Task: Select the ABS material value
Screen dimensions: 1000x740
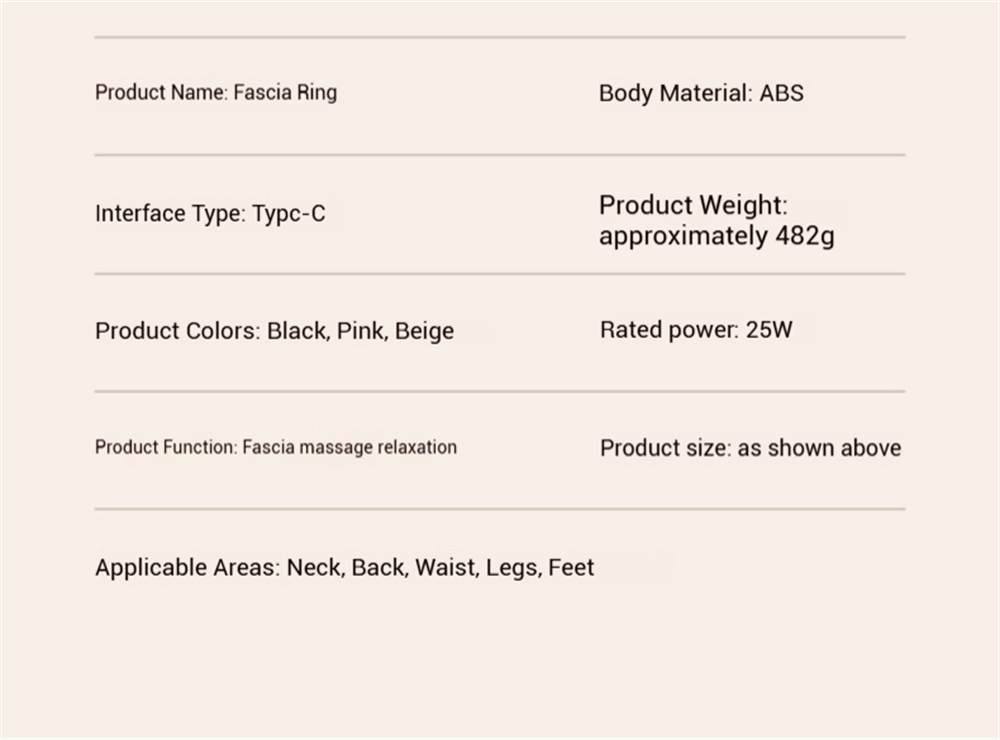Action: point(781,93)
